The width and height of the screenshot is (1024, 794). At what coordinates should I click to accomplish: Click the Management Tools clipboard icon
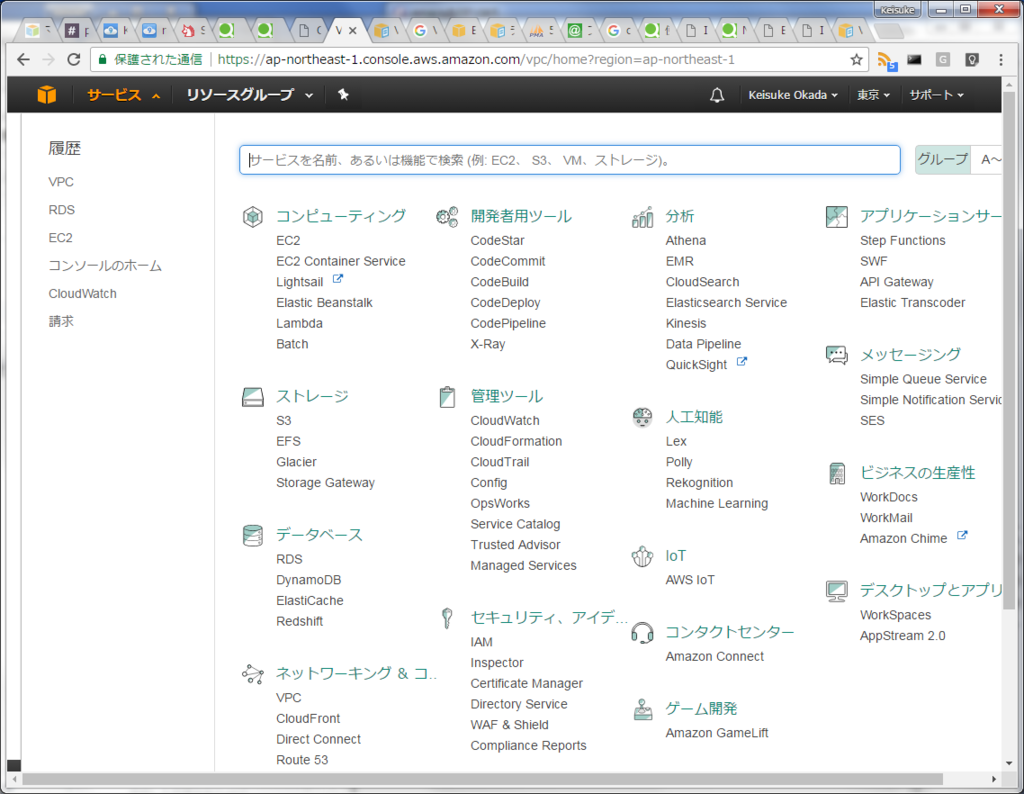coord(447,396)
